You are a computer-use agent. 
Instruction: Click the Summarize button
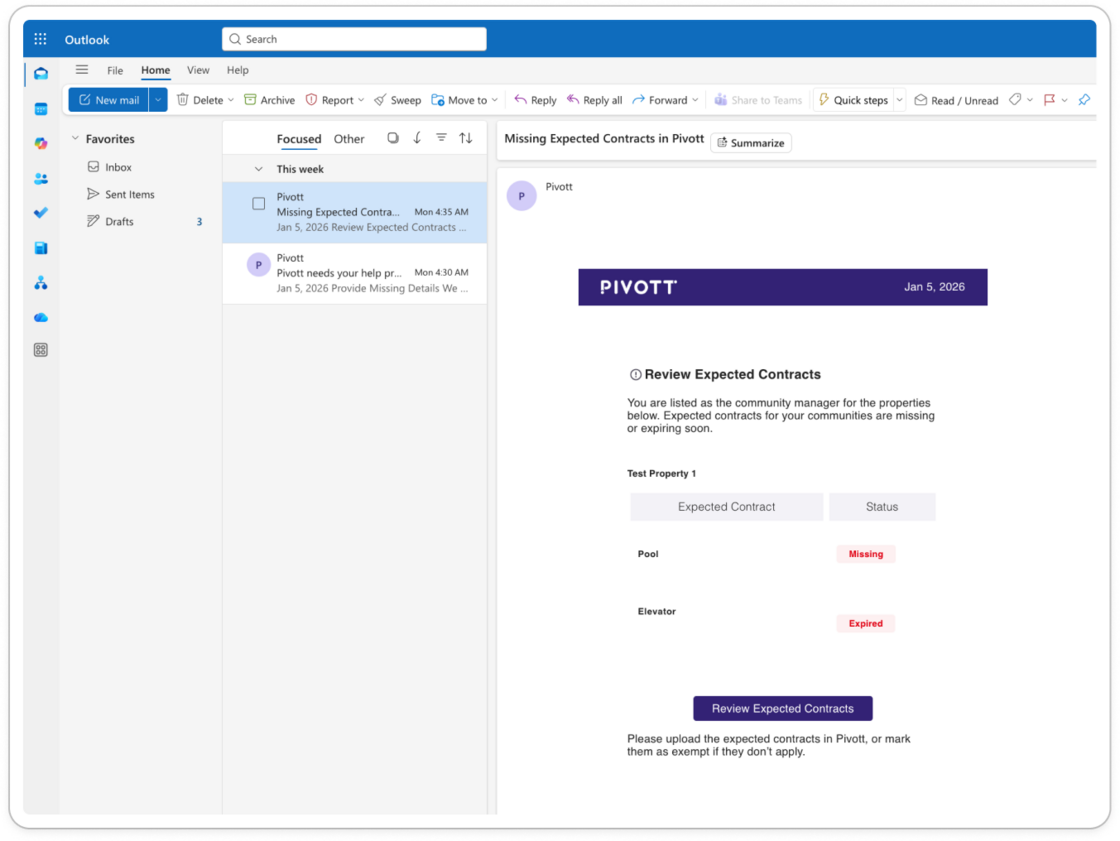[x=751, y=143]
